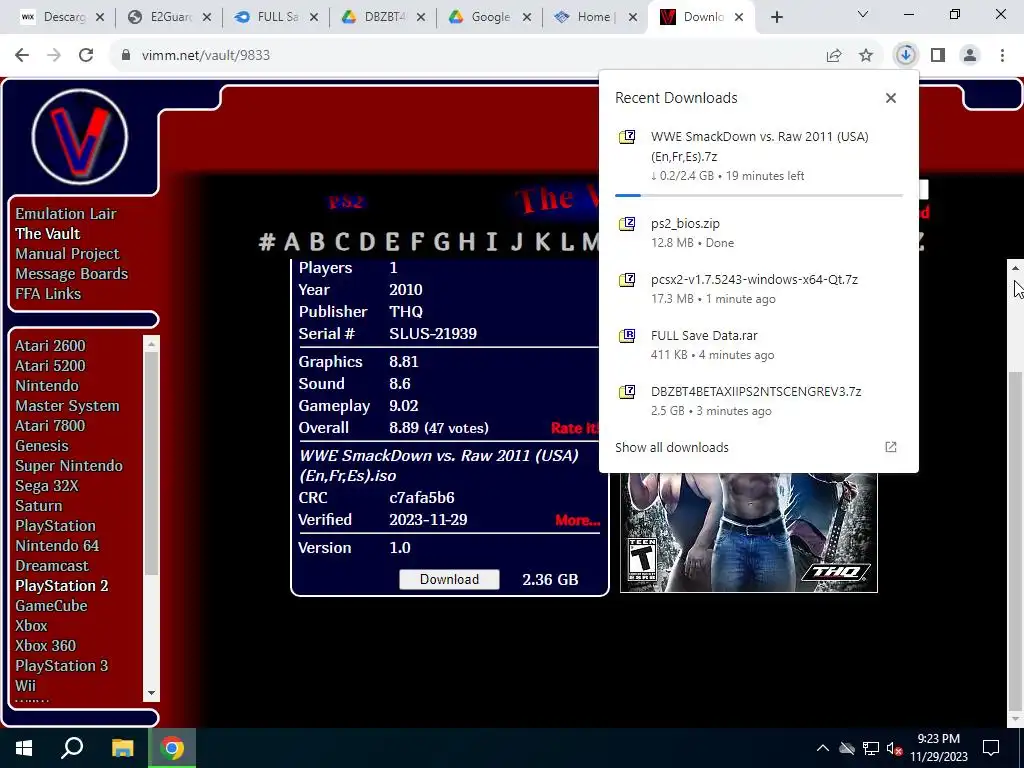
Task: Click the PS2 logo above the letter index
Action: (x=346, y=201)
